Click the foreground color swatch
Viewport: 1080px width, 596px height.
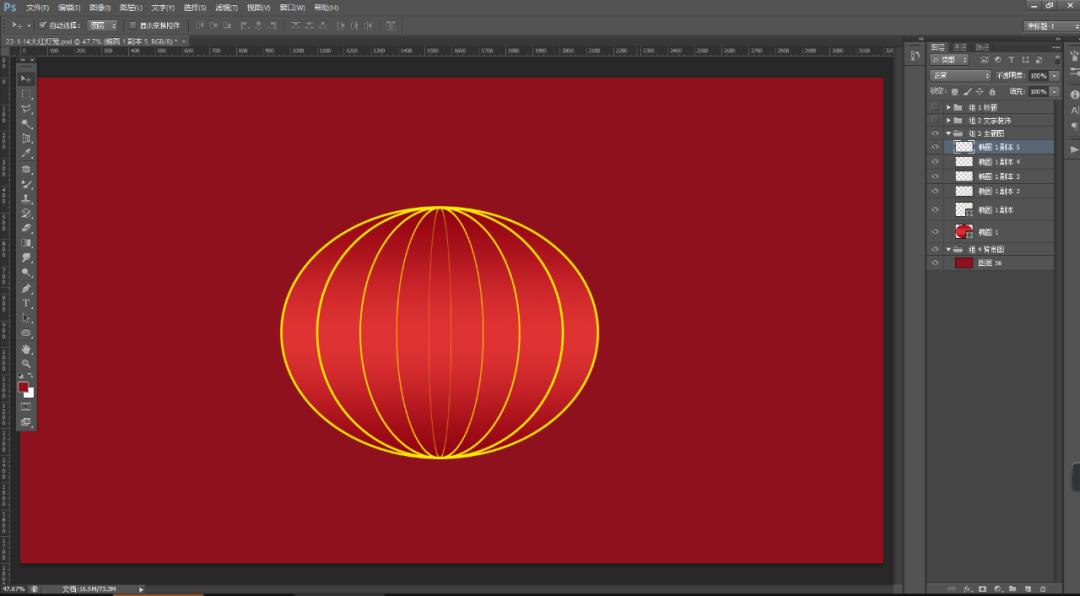(23, 387)
